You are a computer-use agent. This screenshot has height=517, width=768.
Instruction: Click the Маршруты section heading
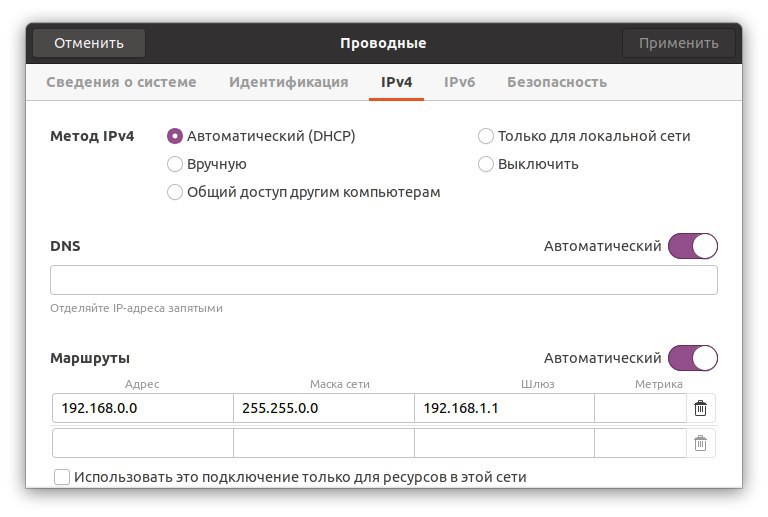tap(90, 358)
